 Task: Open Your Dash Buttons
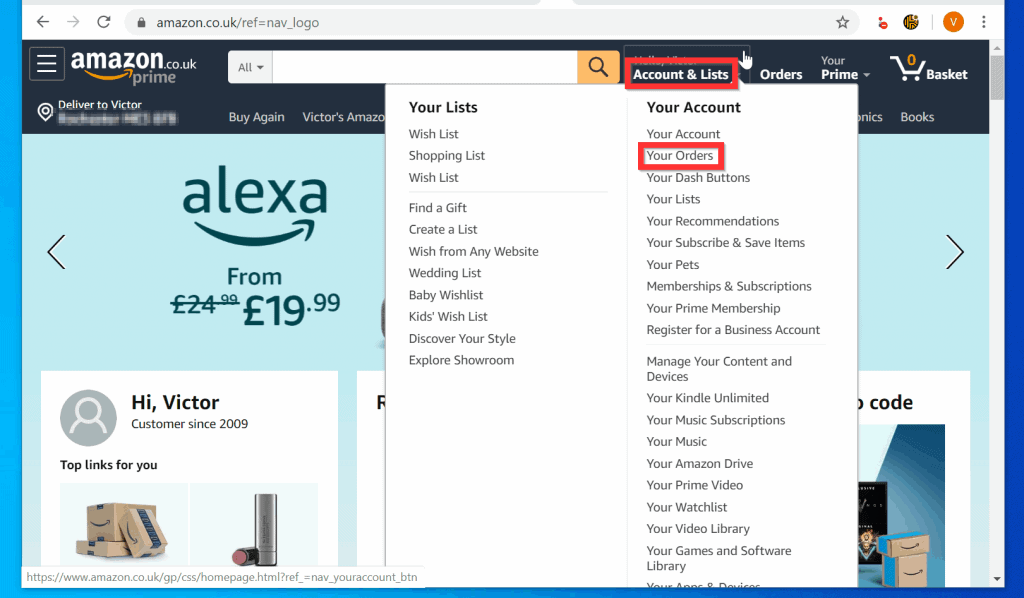click(x=698, y=178)
